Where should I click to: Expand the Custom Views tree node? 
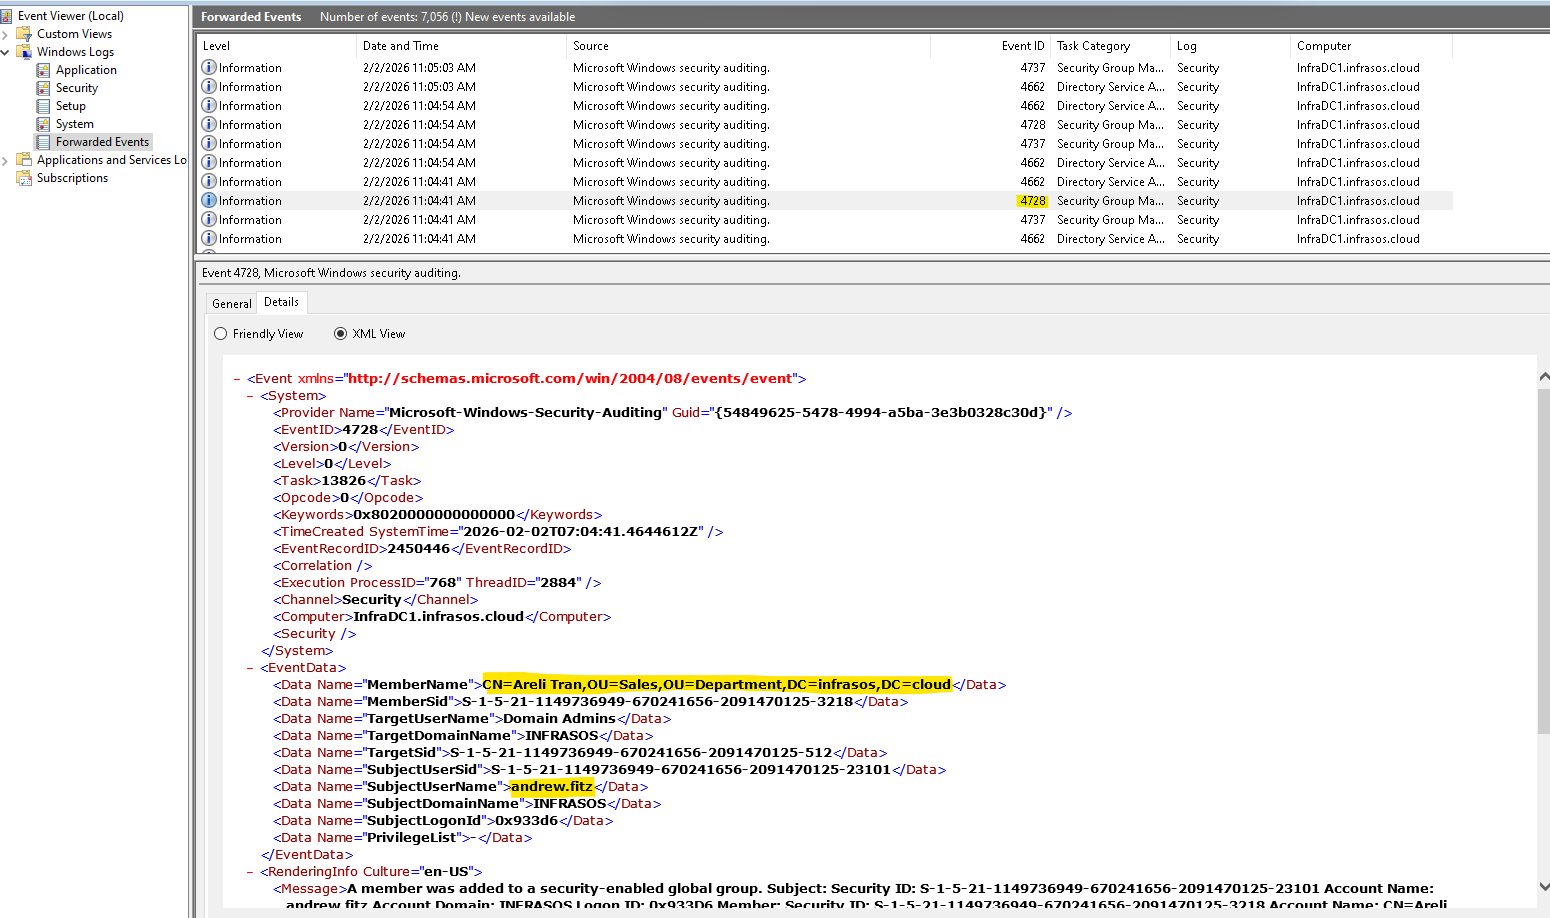tap(5, 34)
